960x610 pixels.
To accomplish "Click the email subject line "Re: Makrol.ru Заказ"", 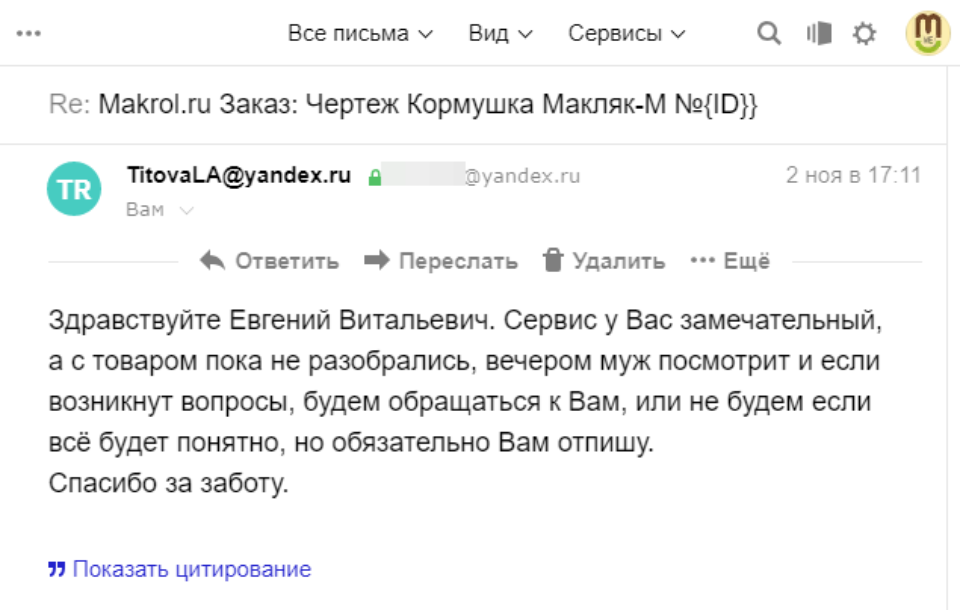I will tap(402, 105).
